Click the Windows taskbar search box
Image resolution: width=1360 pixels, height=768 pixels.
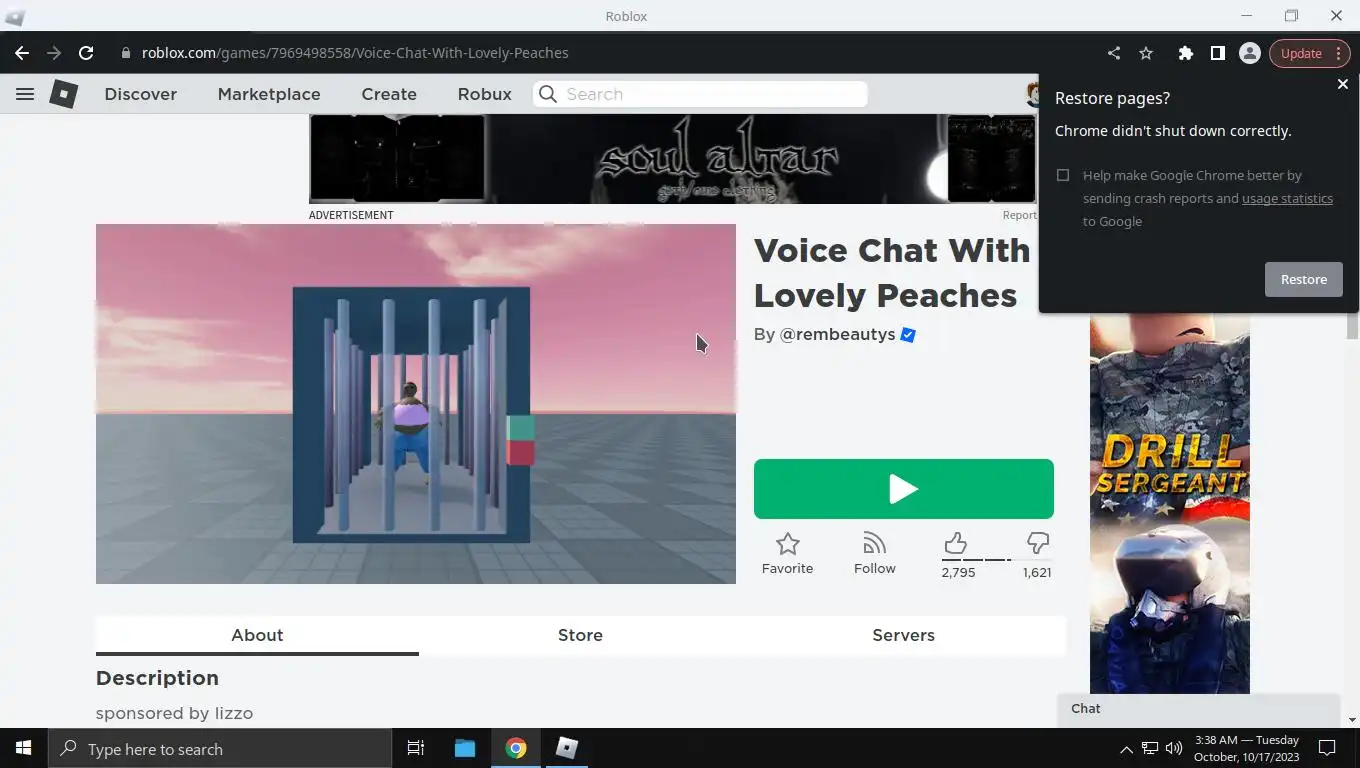[x=220, y=749]
